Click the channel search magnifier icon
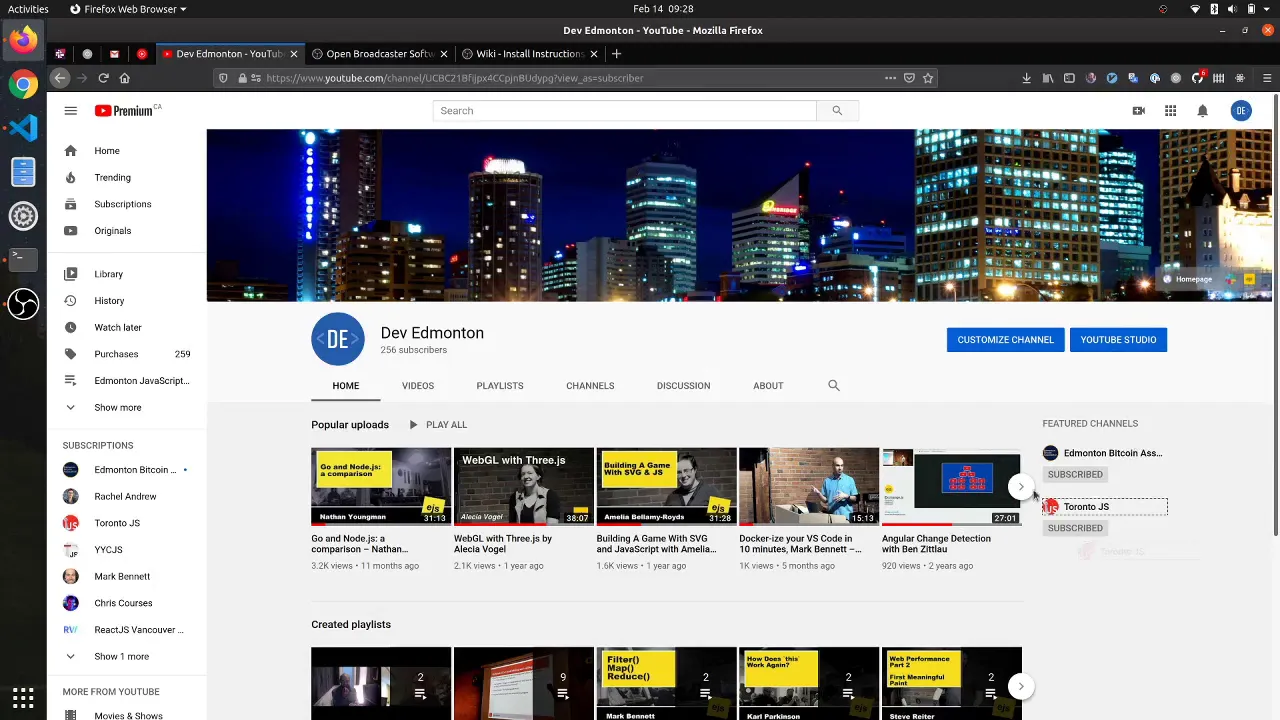 click(834, 385)
